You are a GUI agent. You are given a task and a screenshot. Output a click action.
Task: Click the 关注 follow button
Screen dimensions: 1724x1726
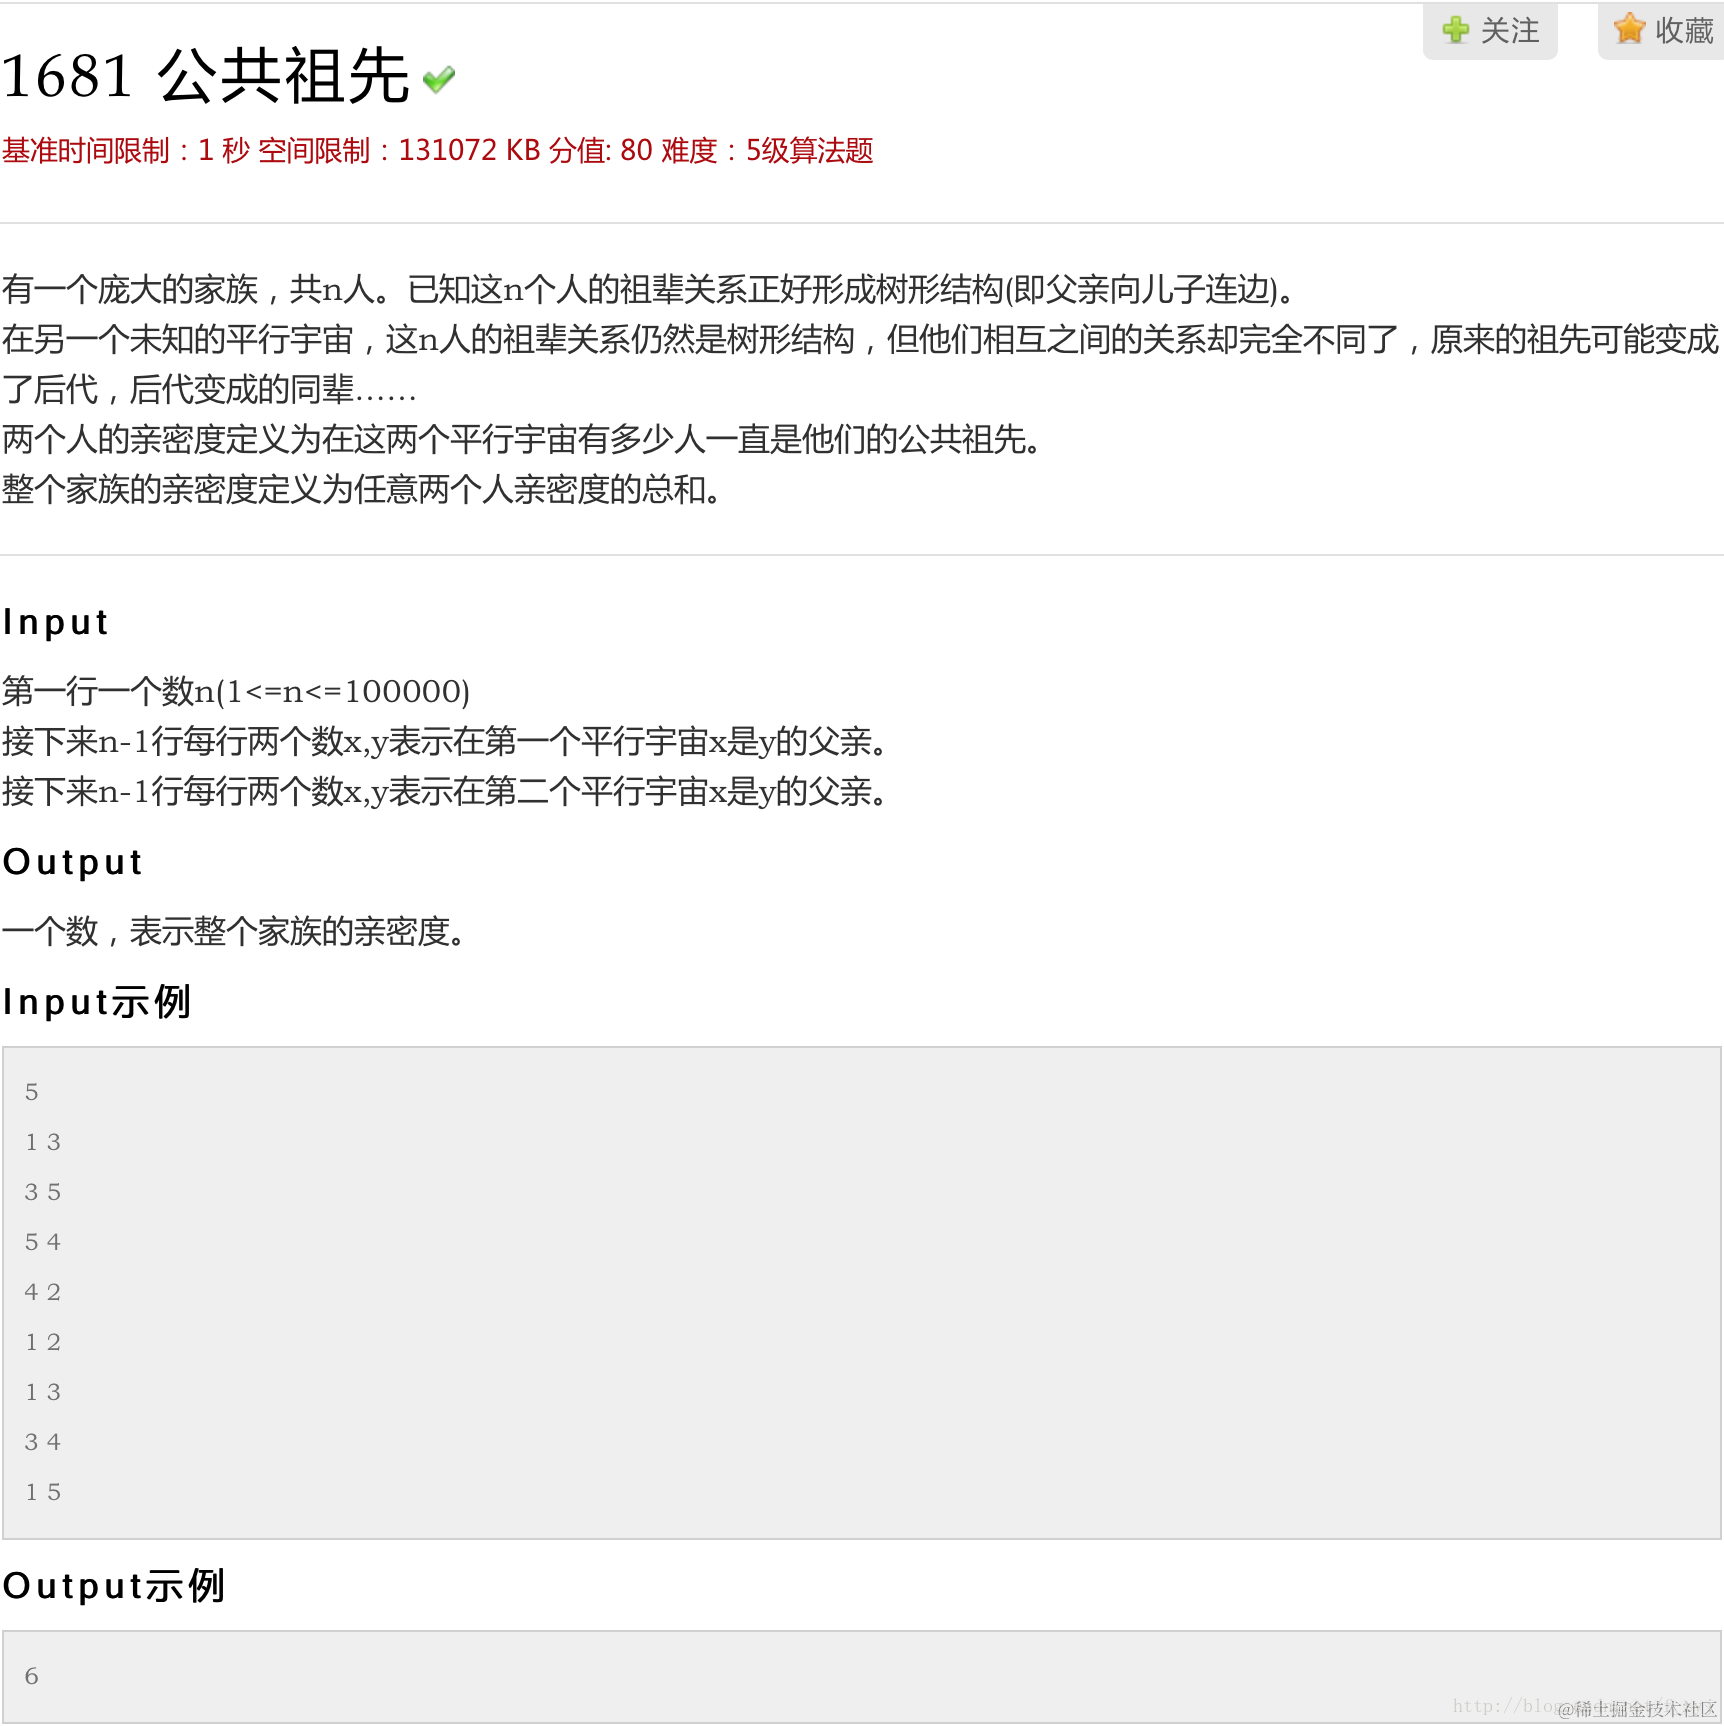coord(1490,31)
